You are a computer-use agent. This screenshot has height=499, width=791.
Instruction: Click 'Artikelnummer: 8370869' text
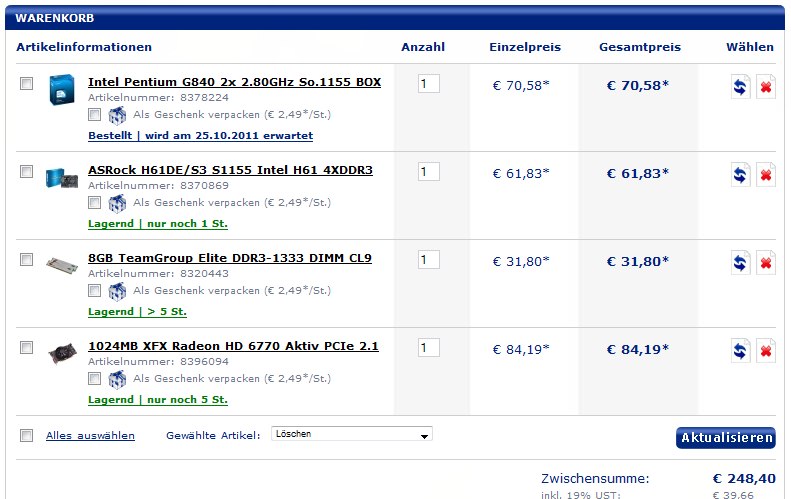(x=158, y=186)
